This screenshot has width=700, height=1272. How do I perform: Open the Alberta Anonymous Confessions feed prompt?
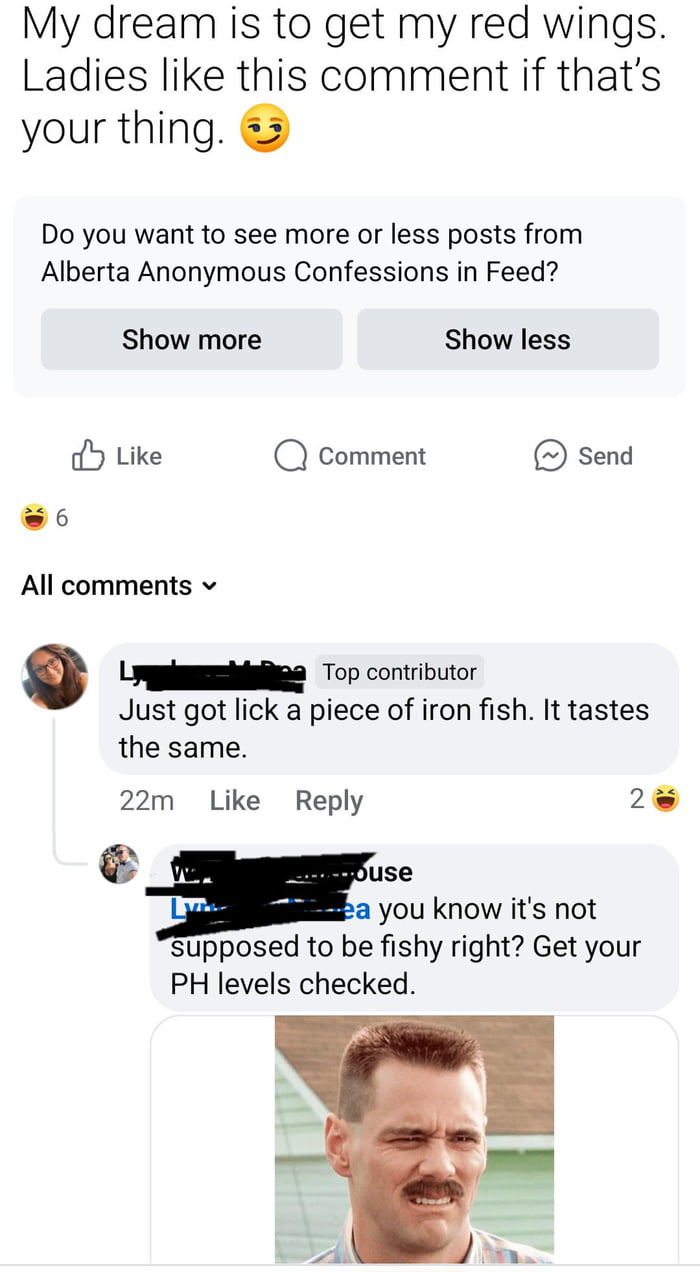[x=312, y=252]
